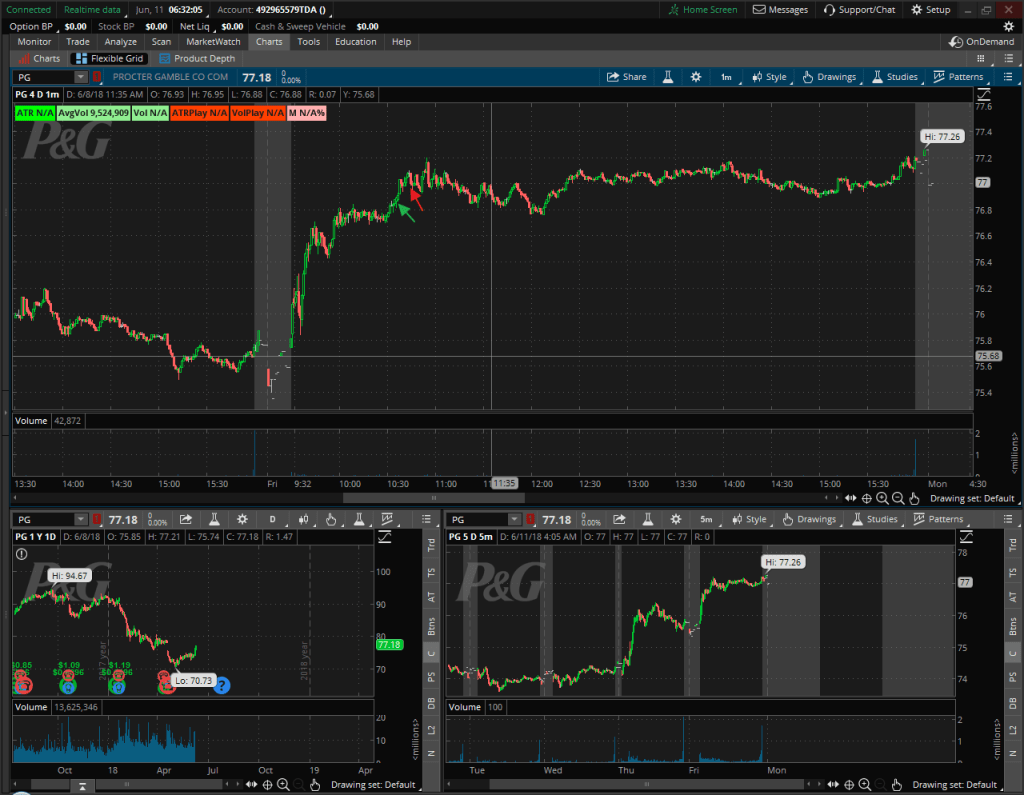
Task: Zoom out on the main chart
Action: (x=898, y=498)
